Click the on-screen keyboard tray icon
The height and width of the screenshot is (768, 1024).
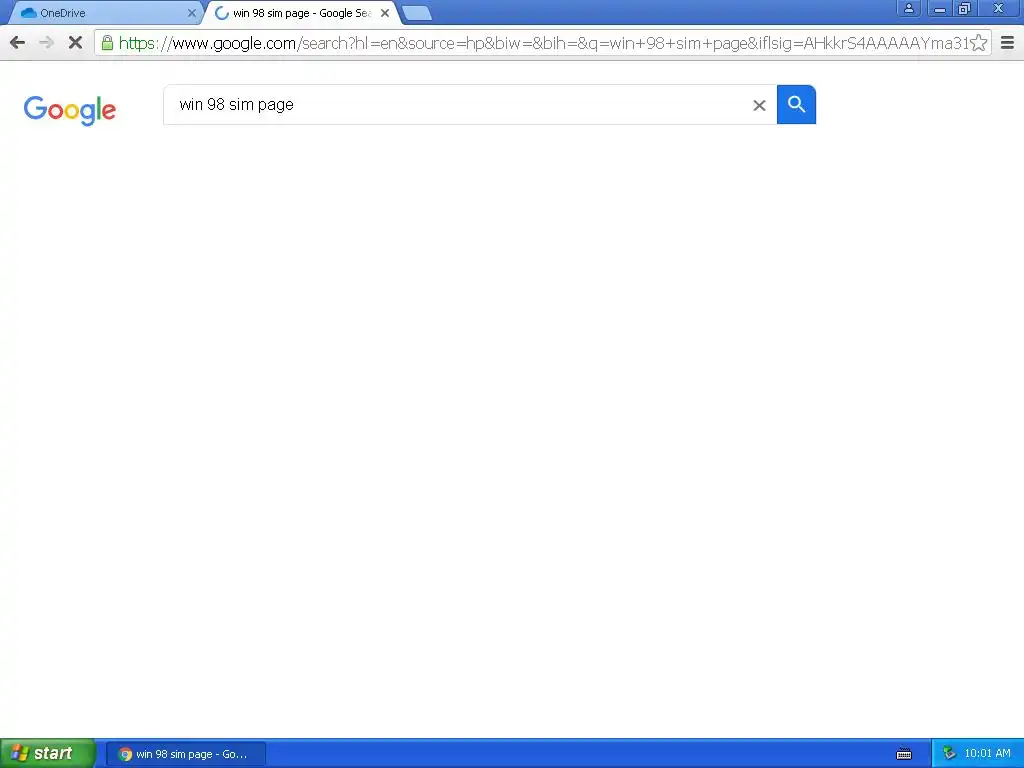click(x=904, y=754)
